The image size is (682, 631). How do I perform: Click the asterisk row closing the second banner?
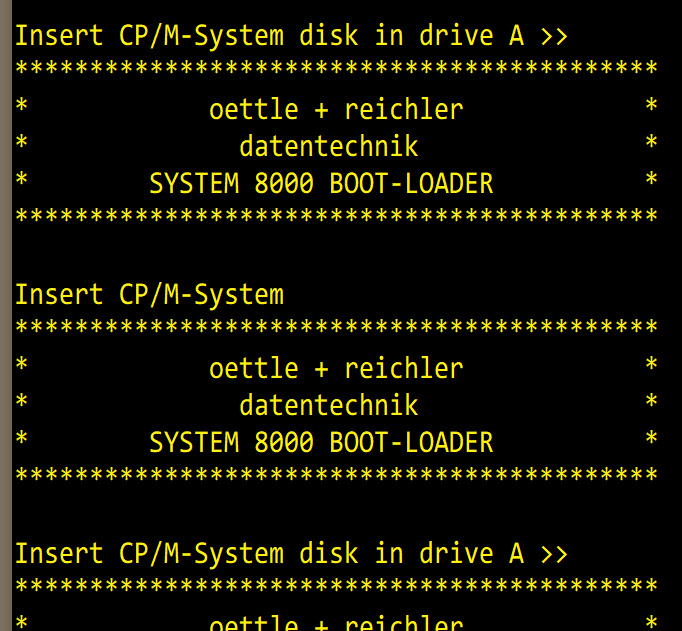tap(336, 475)
